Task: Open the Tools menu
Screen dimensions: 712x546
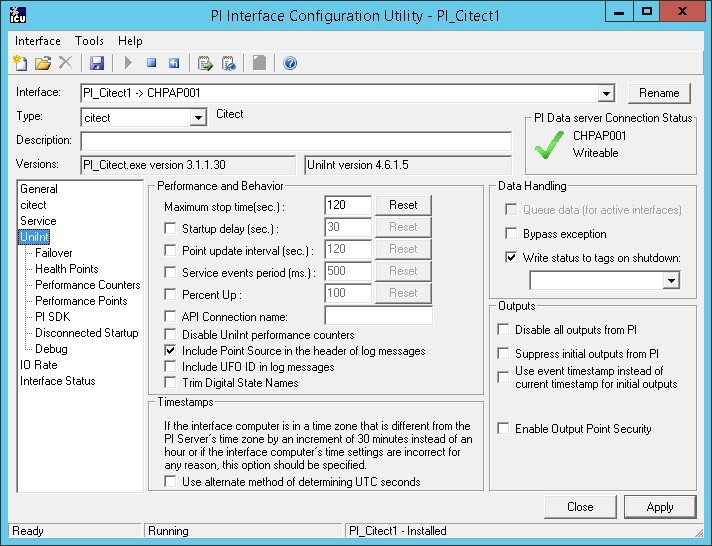Action: [x=89, y=41]
